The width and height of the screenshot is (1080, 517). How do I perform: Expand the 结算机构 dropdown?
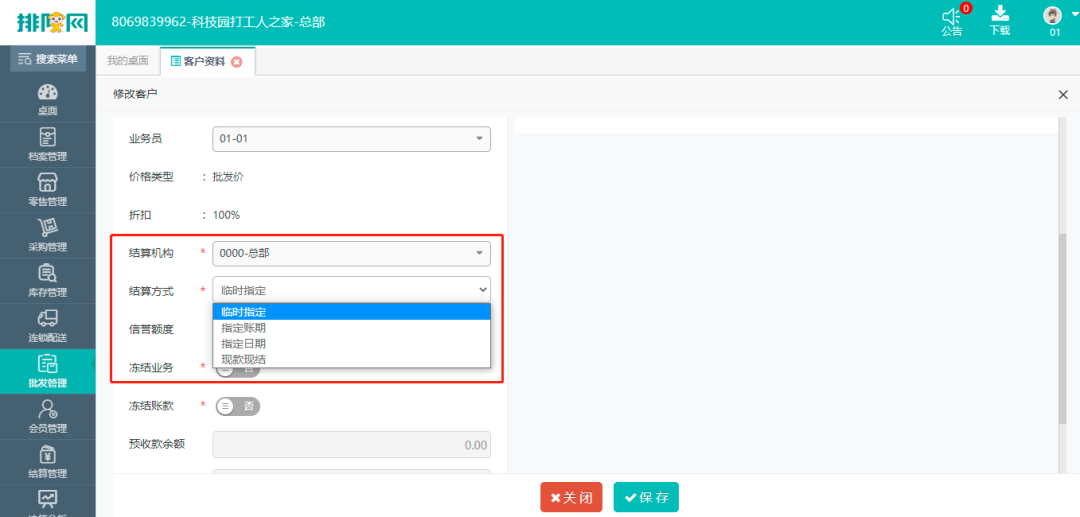pos(351,254)
